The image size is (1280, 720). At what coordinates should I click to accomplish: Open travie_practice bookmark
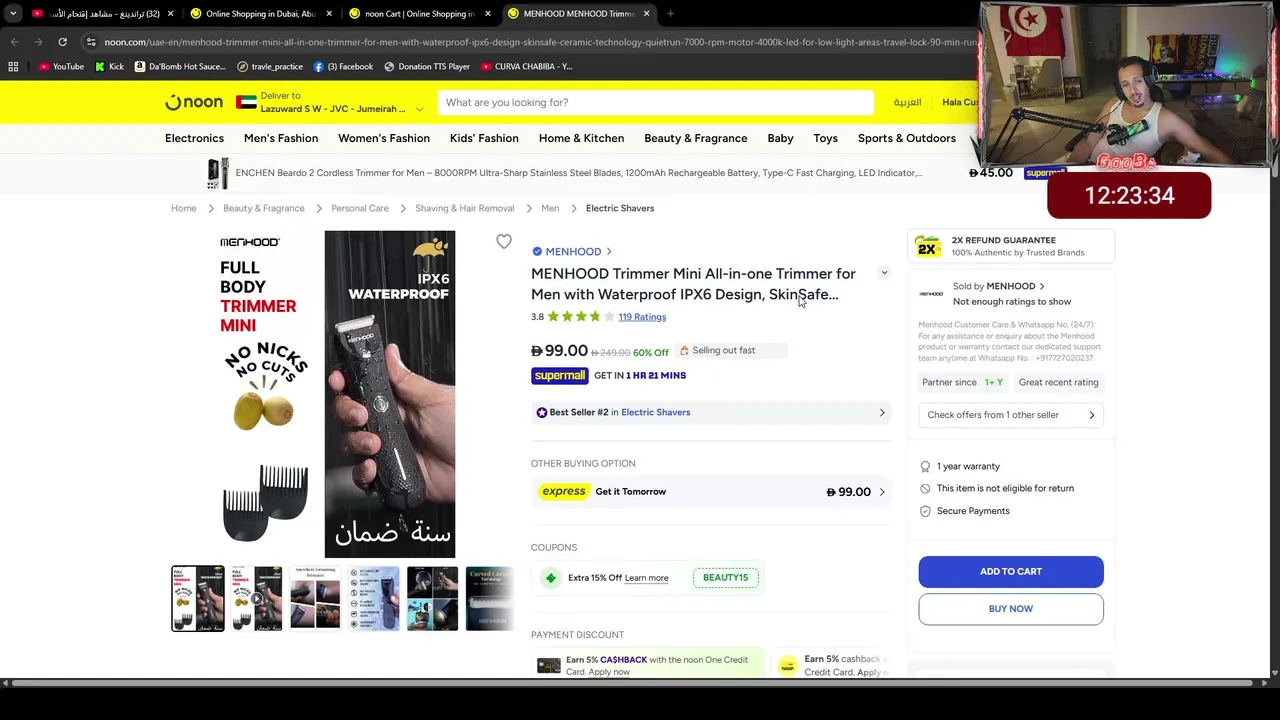270,66
